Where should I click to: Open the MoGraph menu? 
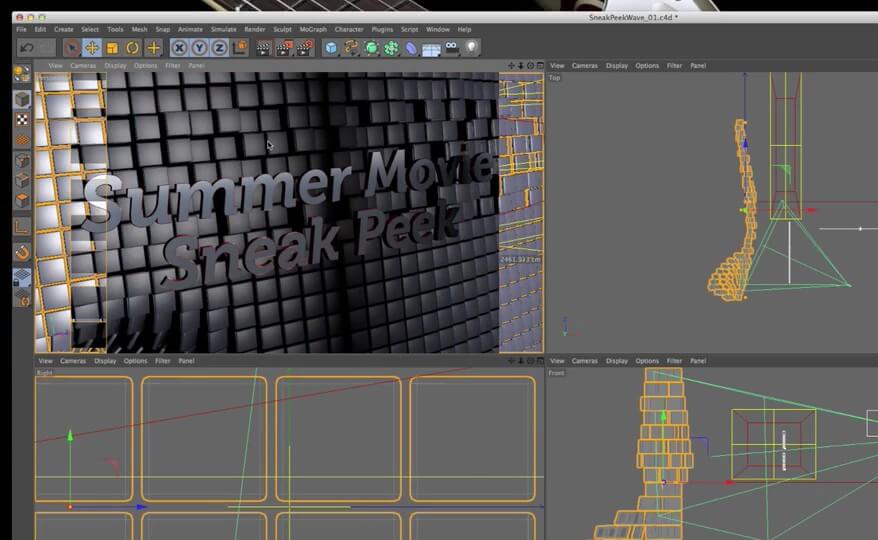pyautogui.click(x=312, y=30)
